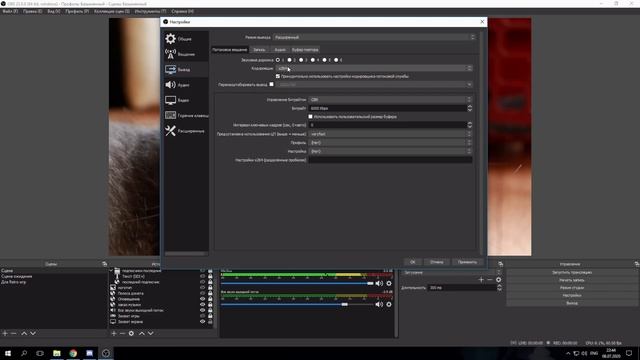640x360 pixels.
Task: Add a scene transition with plus icon
Action: tap(481, 280)
